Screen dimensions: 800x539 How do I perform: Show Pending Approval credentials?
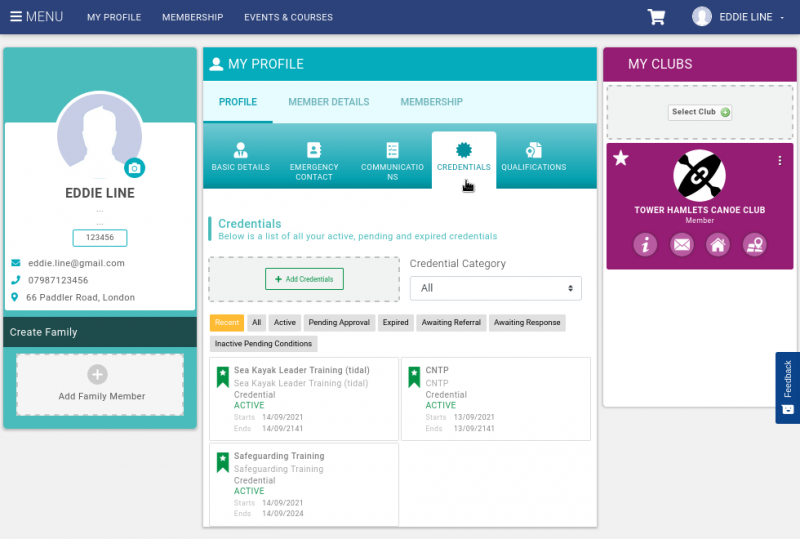[339, 323]
